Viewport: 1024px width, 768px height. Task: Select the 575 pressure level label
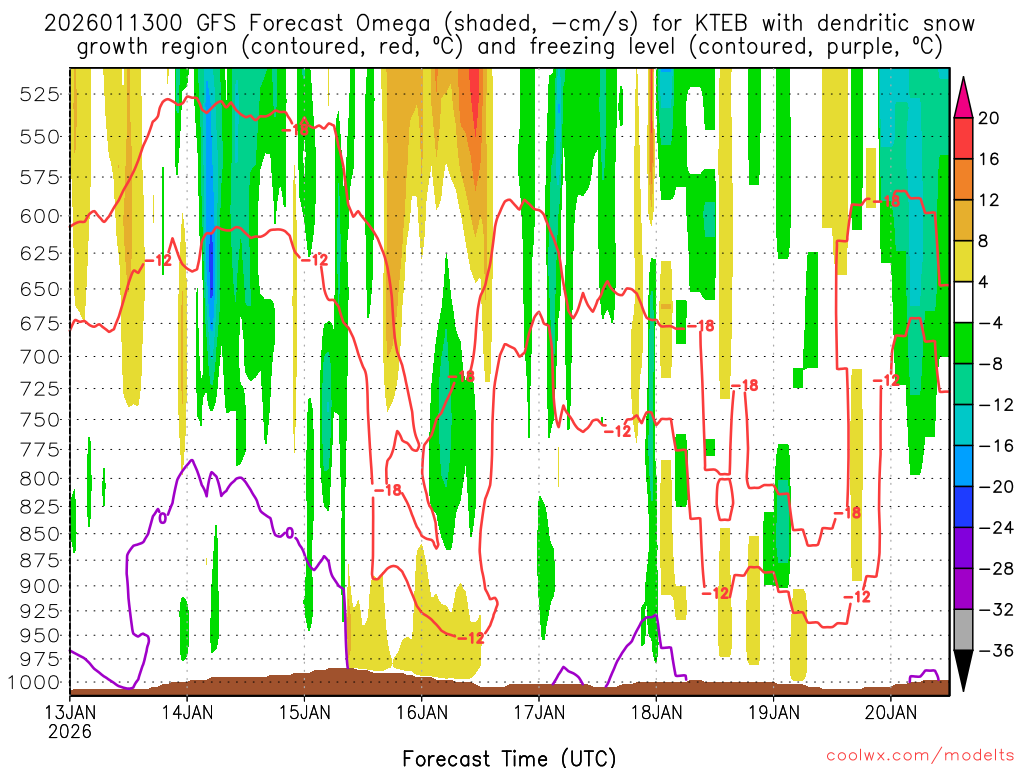coord(40,178)
